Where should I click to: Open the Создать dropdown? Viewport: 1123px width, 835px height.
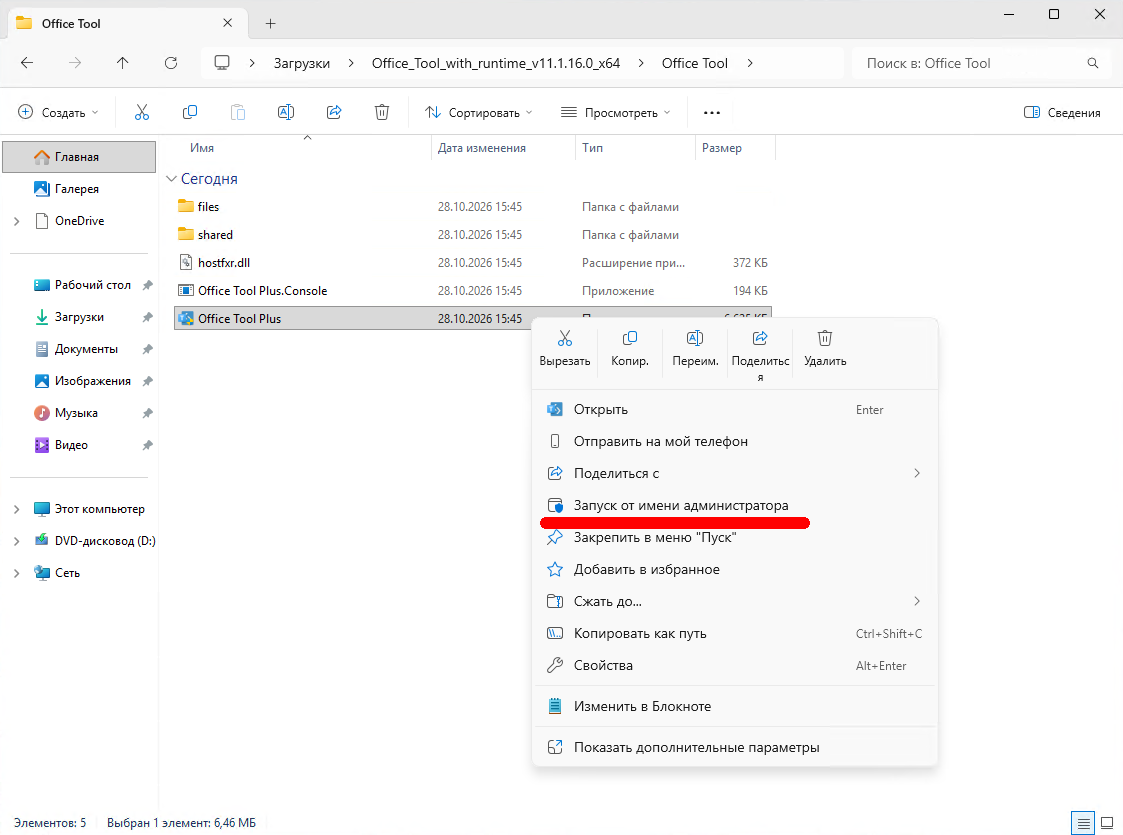(58, 112)
